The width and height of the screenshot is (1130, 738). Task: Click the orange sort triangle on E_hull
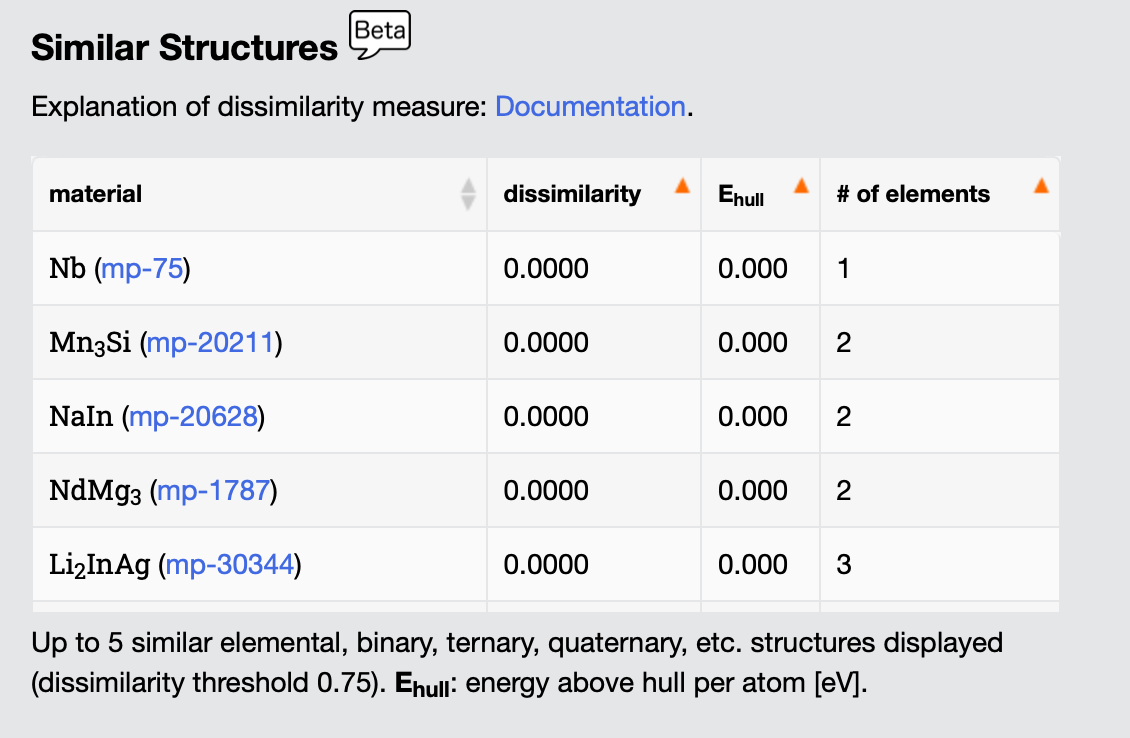tap(800, 184)
